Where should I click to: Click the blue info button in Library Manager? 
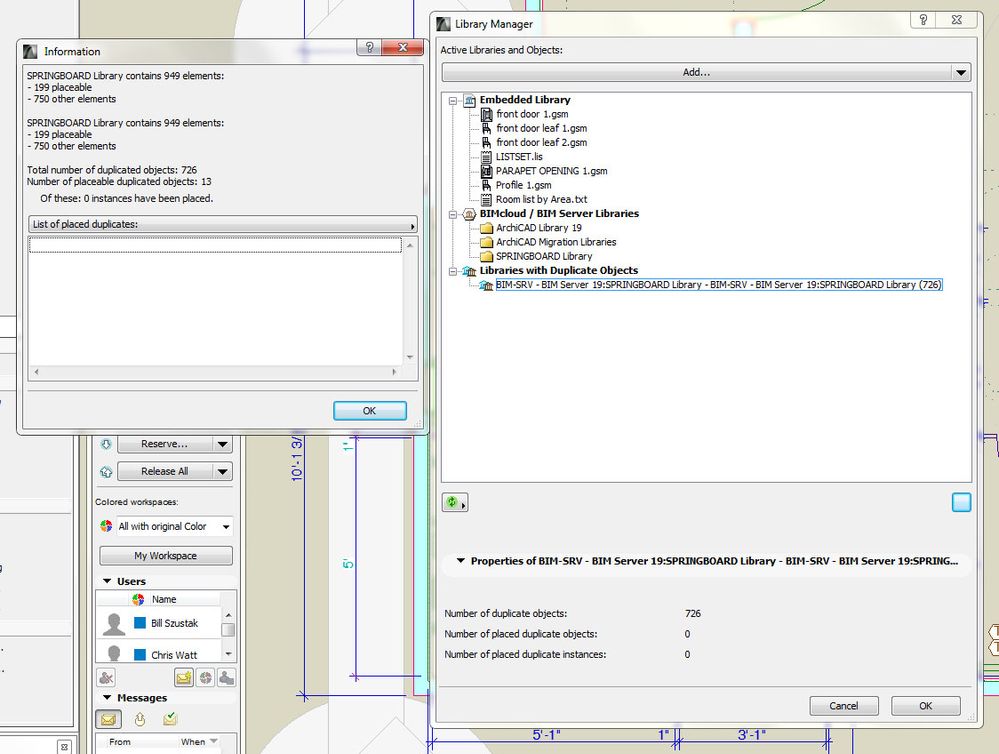pos(961,503)
